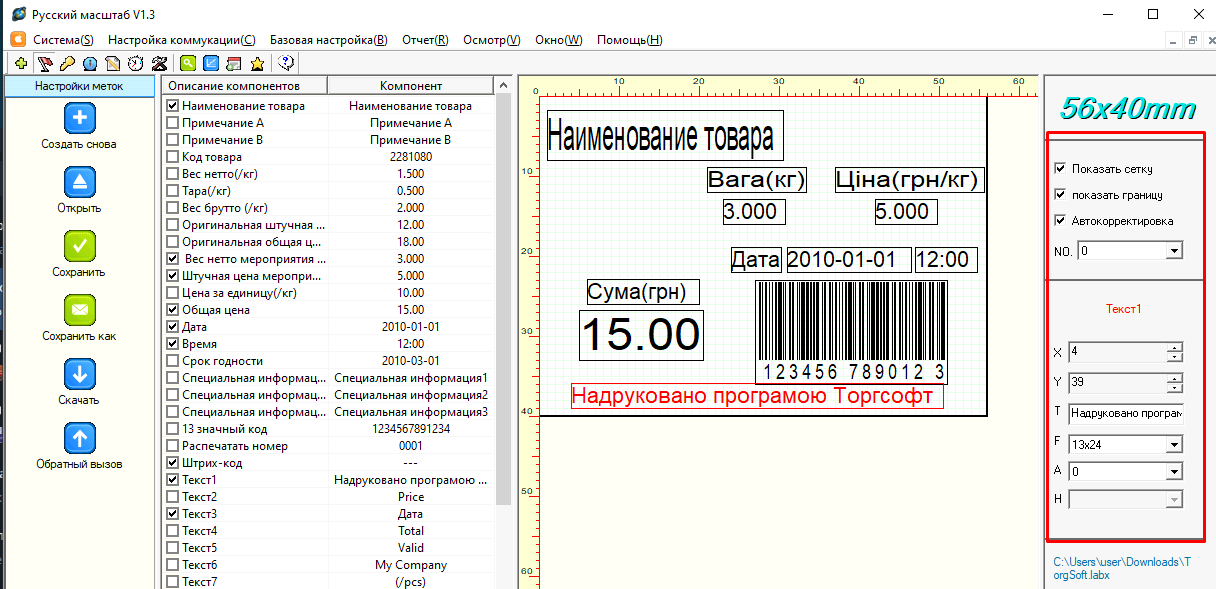Select the green plus Add tool in toolbar
This screenshot has width=1216, height=589.
pos(20,63)
